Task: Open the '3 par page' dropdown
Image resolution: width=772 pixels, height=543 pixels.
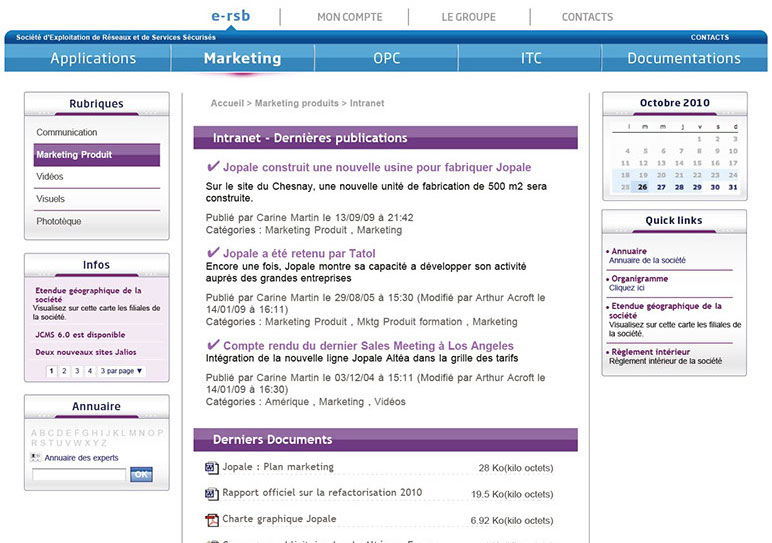Action: (x=121, y=371)
